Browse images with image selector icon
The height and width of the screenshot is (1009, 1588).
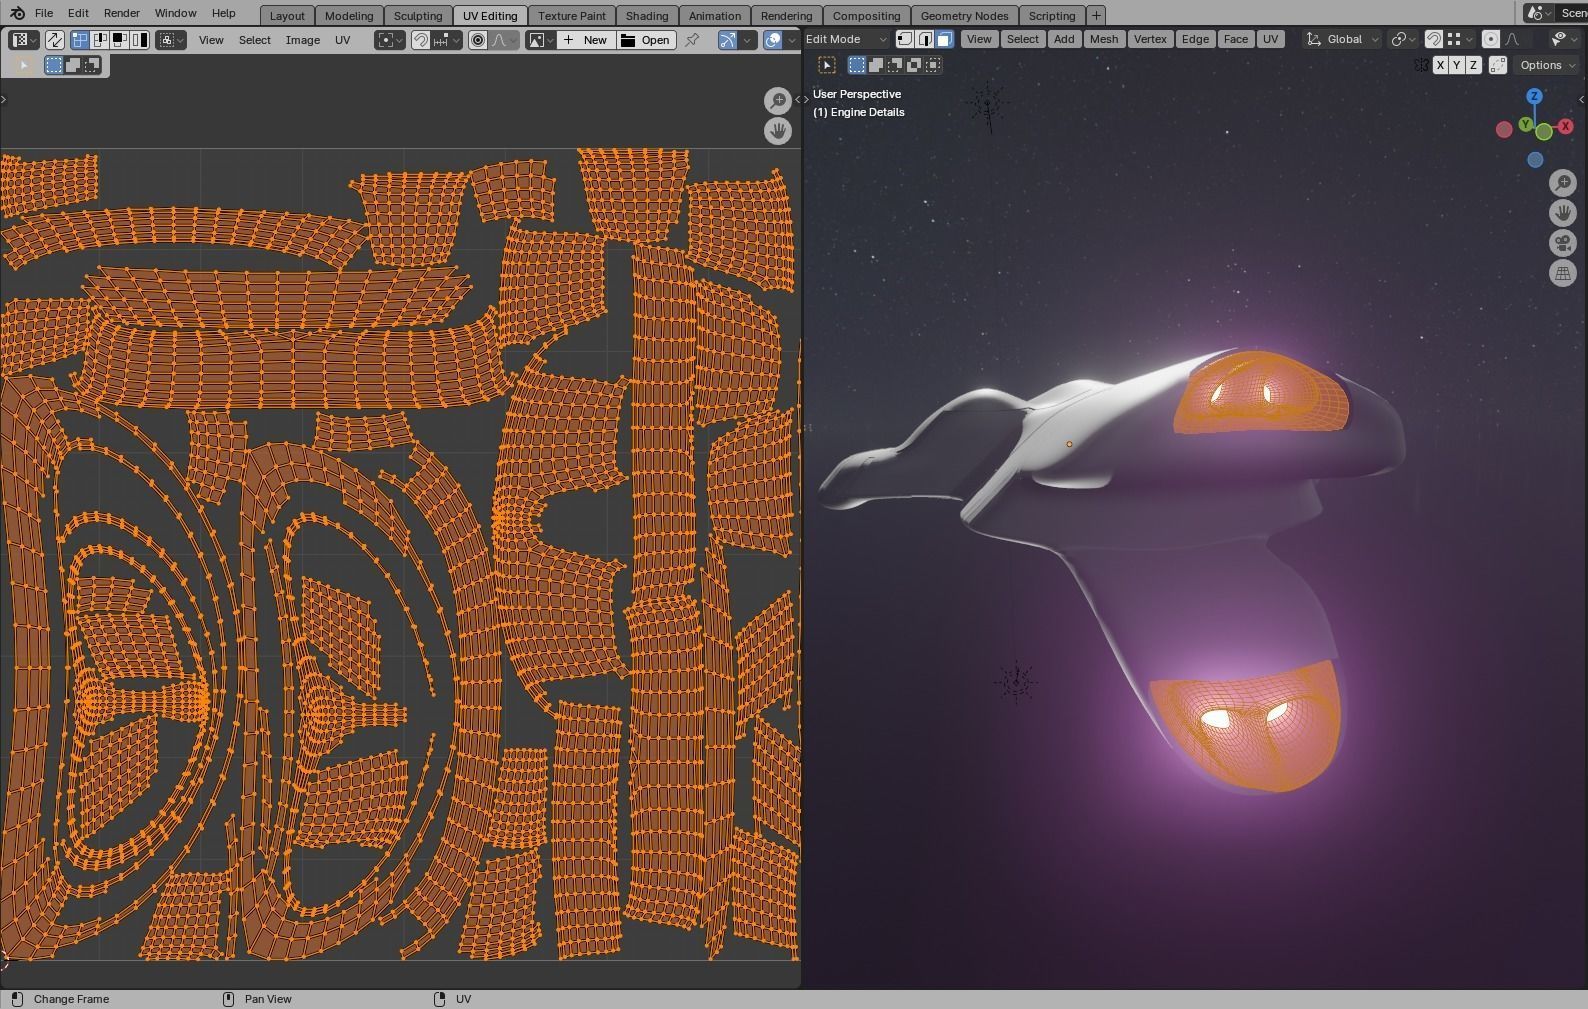[x=541, y=40]
